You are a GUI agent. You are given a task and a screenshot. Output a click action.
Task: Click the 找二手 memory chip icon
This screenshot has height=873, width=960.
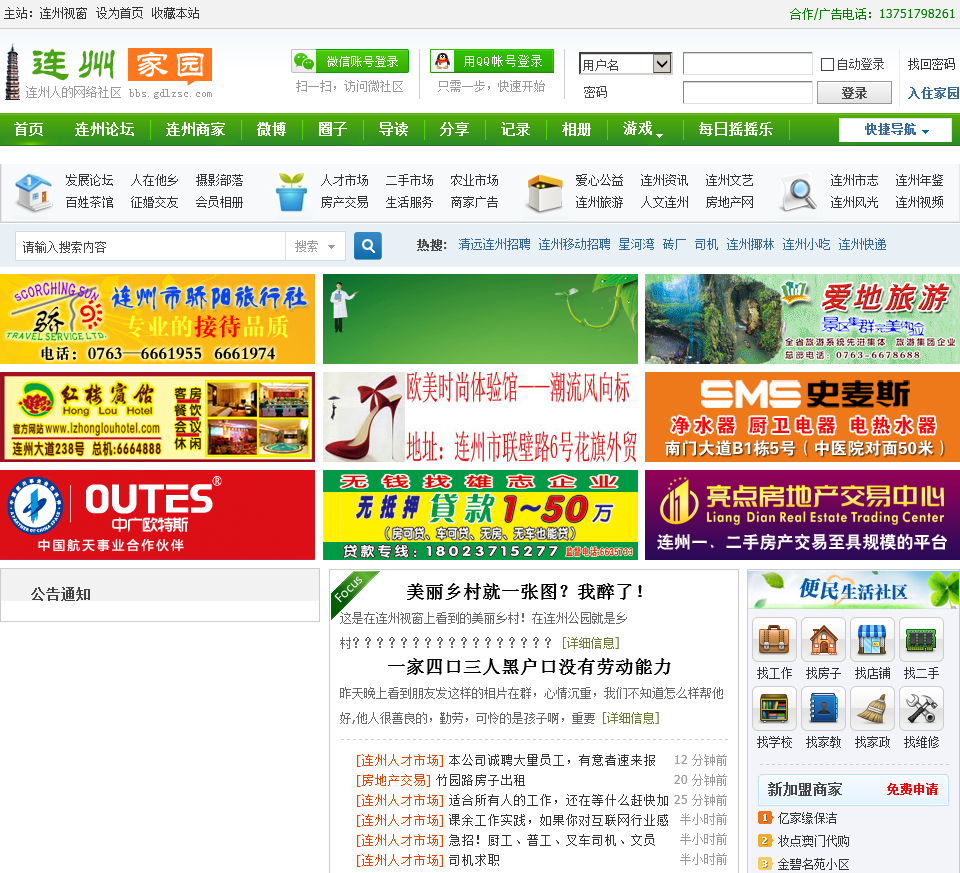[x=921, y=640]
